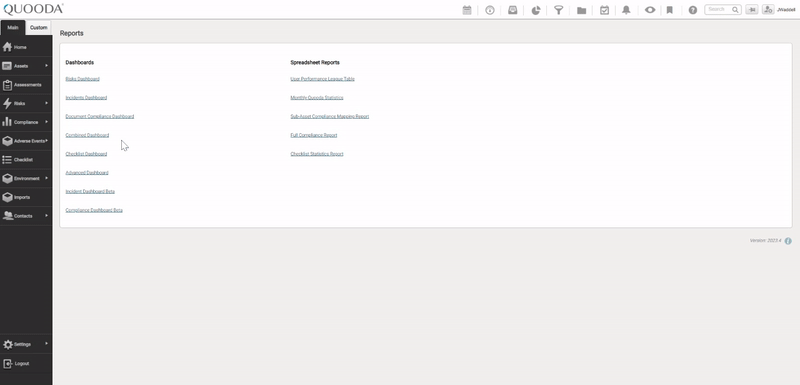The height and width of the screenshot is (385, 800).
Task: Click the Reports page heading
Action: [71, 33]
